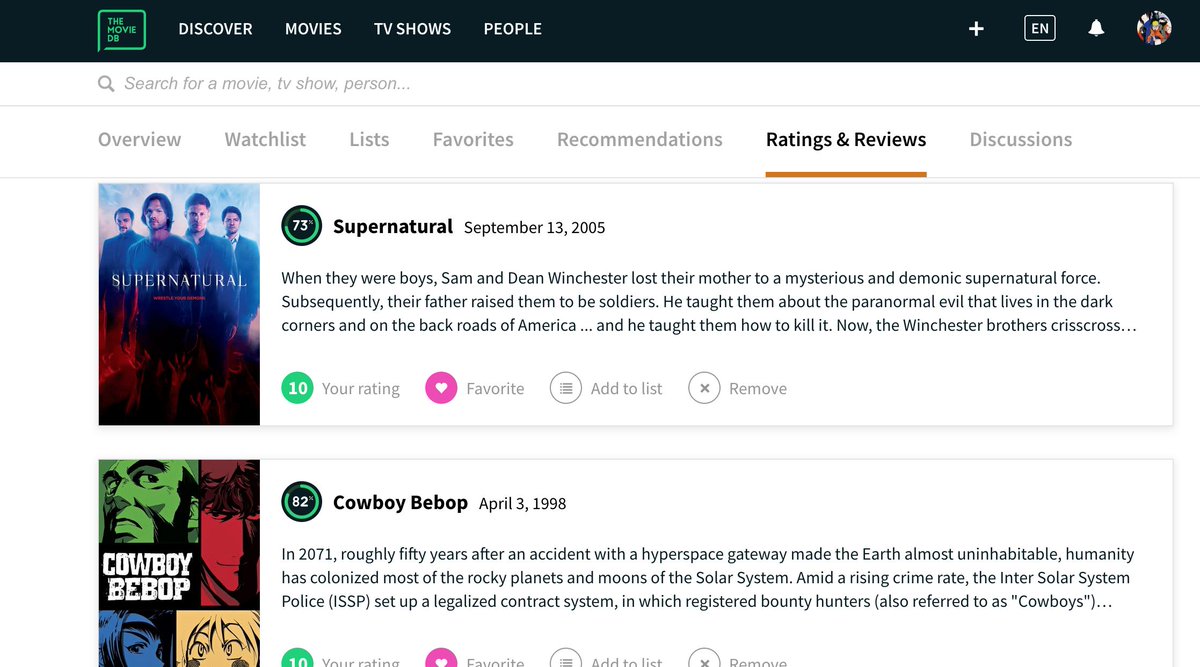Click the date 'September 13, 2005'

coord(535,228)
